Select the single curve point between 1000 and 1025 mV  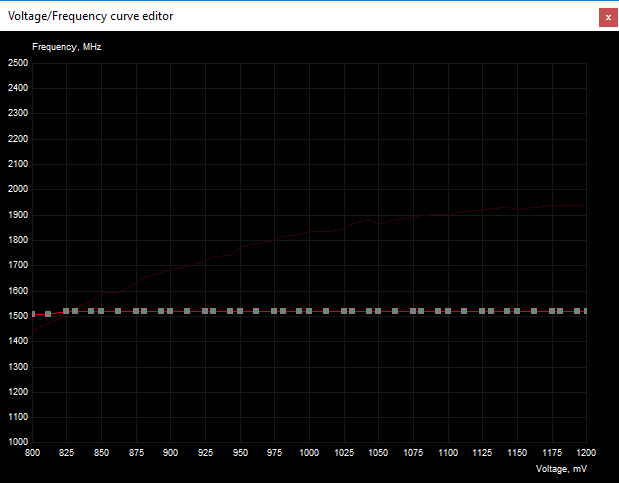(326, 311)
